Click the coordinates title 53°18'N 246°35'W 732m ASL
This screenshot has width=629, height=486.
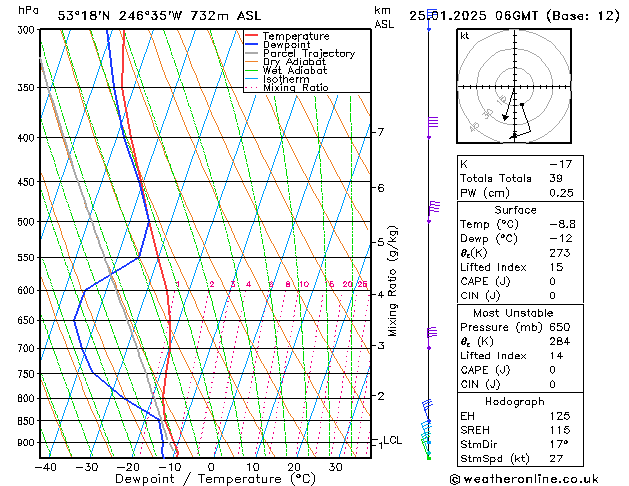point(159,16)
